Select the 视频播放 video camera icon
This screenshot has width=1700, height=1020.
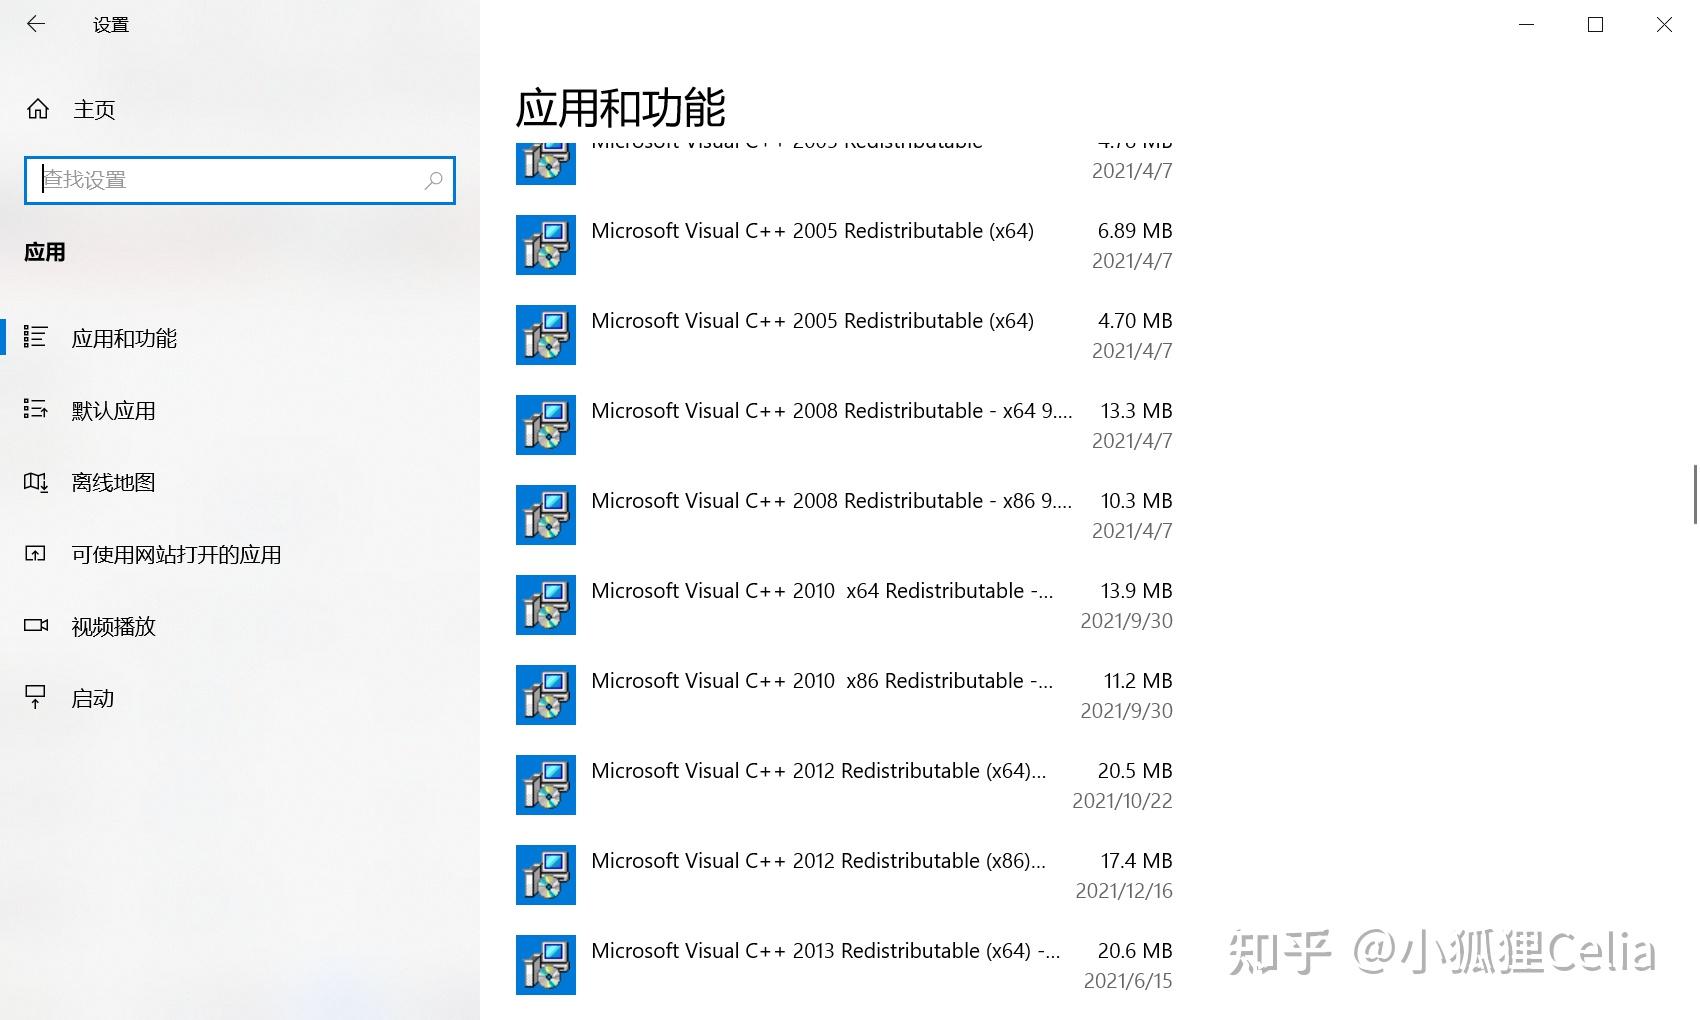pyautogui.click(x=36, y=625)
